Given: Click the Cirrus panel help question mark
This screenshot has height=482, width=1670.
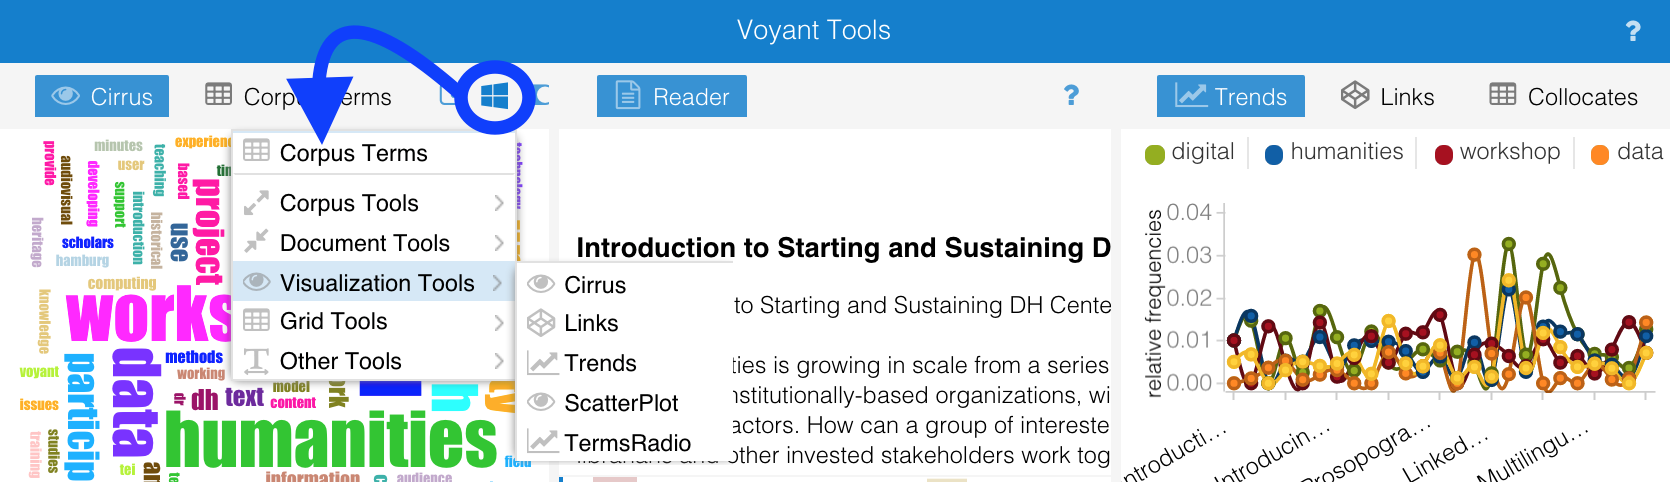Looking at the screenshot, I should pos(1071,95).
